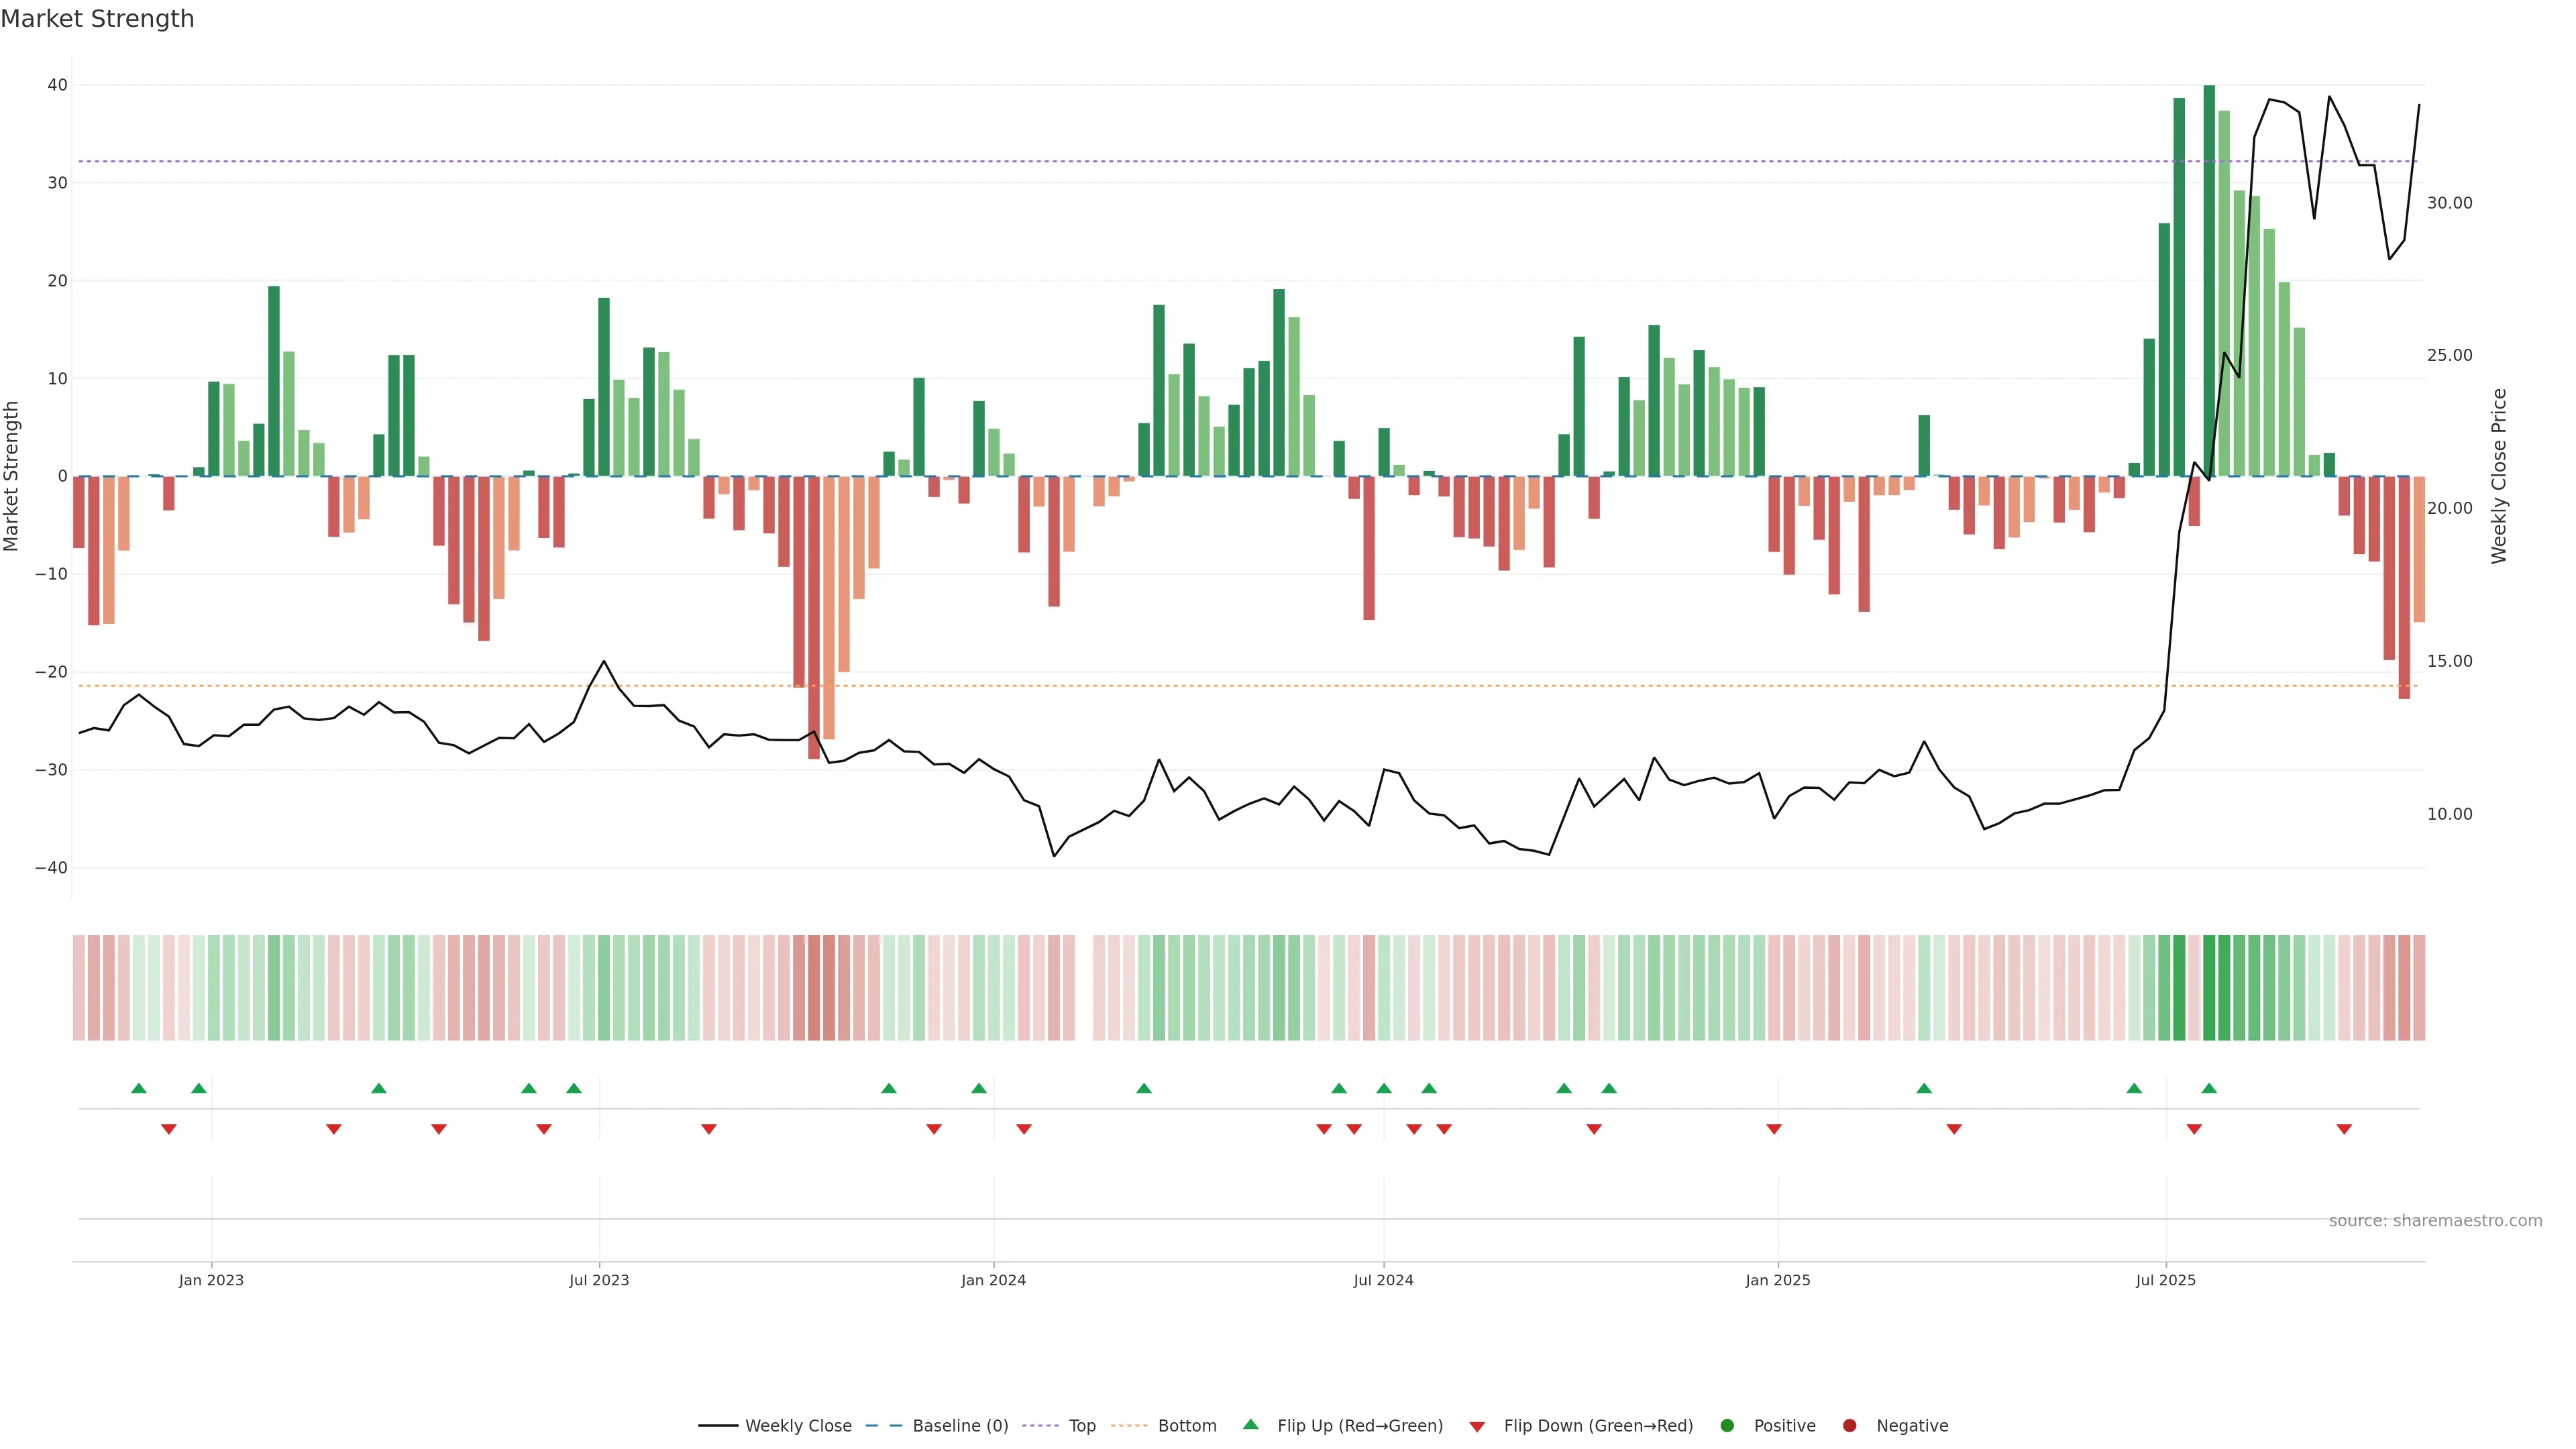Click the Jul 2025 axis label
The height and width of the screenshot is (1449, 2576).
2165,1280
